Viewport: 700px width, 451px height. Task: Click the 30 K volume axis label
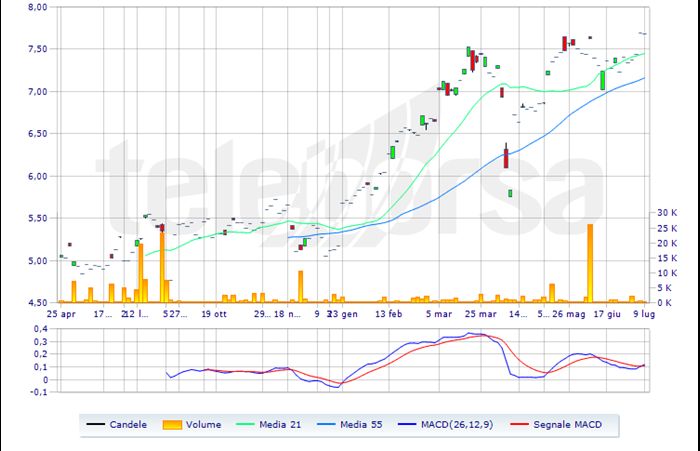[x=667, y=213]
